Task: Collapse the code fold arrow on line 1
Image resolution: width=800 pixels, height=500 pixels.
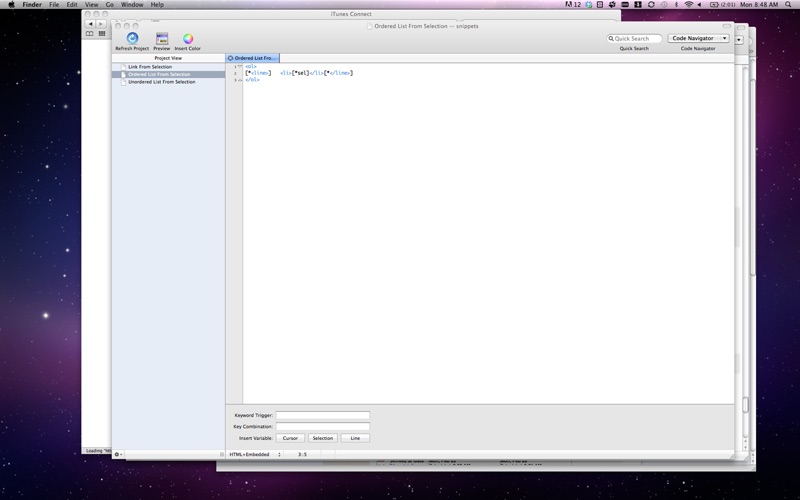Action: click(240, 66)
